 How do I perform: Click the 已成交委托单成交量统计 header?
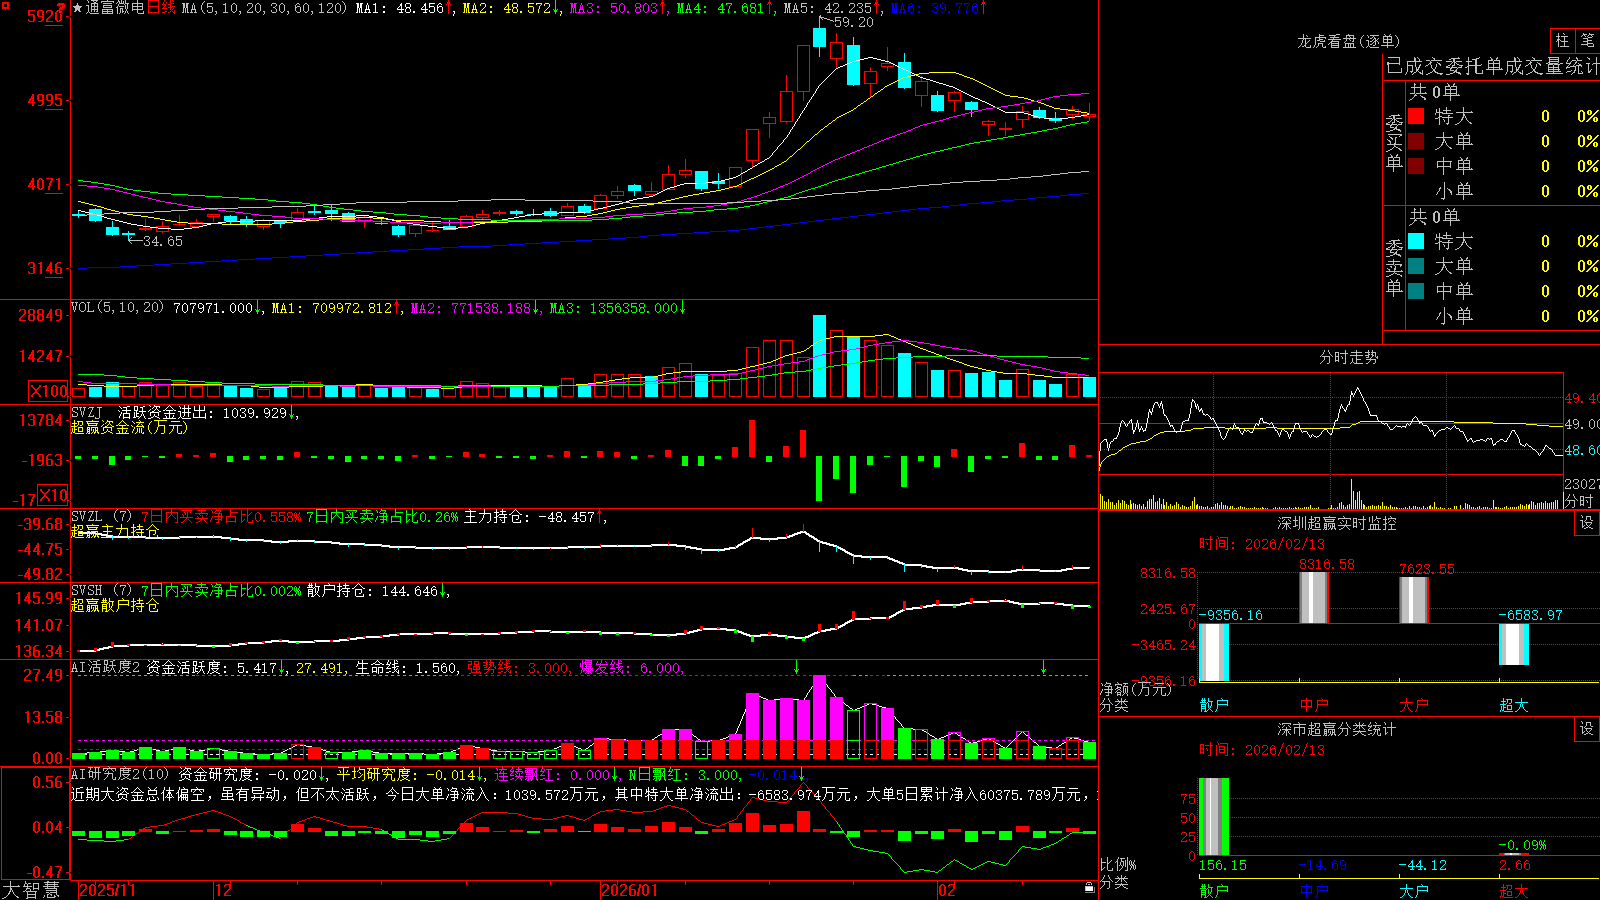click(x=1492, y=66)
